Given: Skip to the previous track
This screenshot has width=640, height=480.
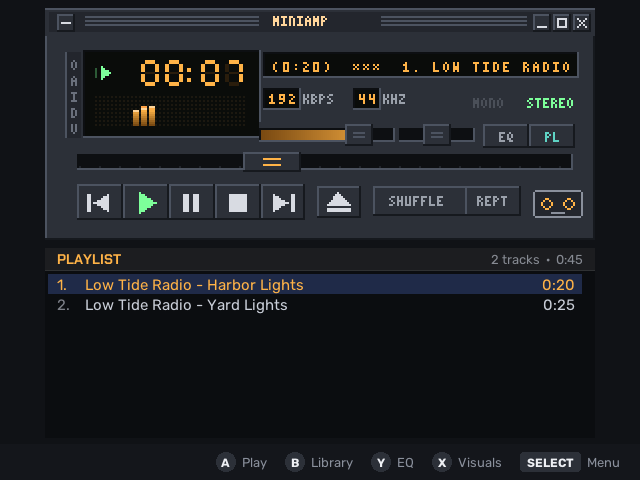Looking at the screenshot, I should [99, 202].
